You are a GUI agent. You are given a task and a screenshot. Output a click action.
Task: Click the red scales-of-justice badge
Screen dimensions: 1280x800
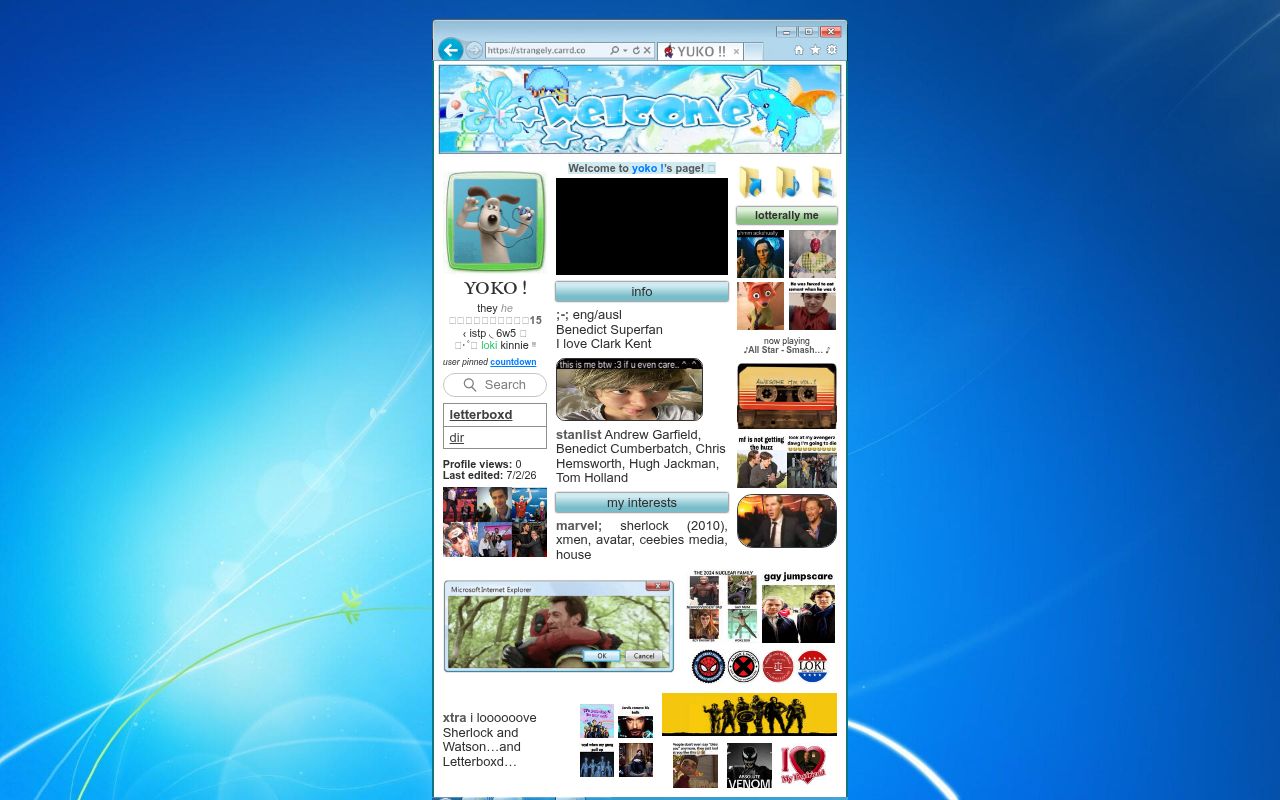pos(778,666)
